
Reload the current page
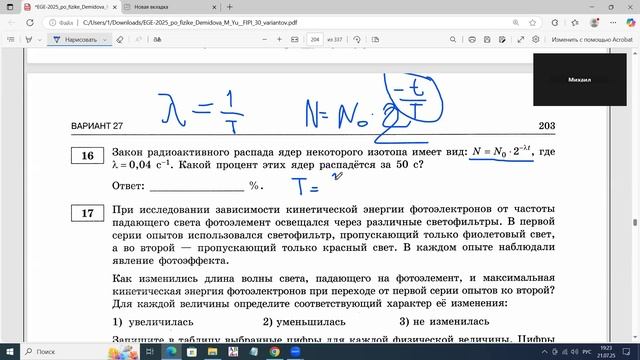pos(30,23)
